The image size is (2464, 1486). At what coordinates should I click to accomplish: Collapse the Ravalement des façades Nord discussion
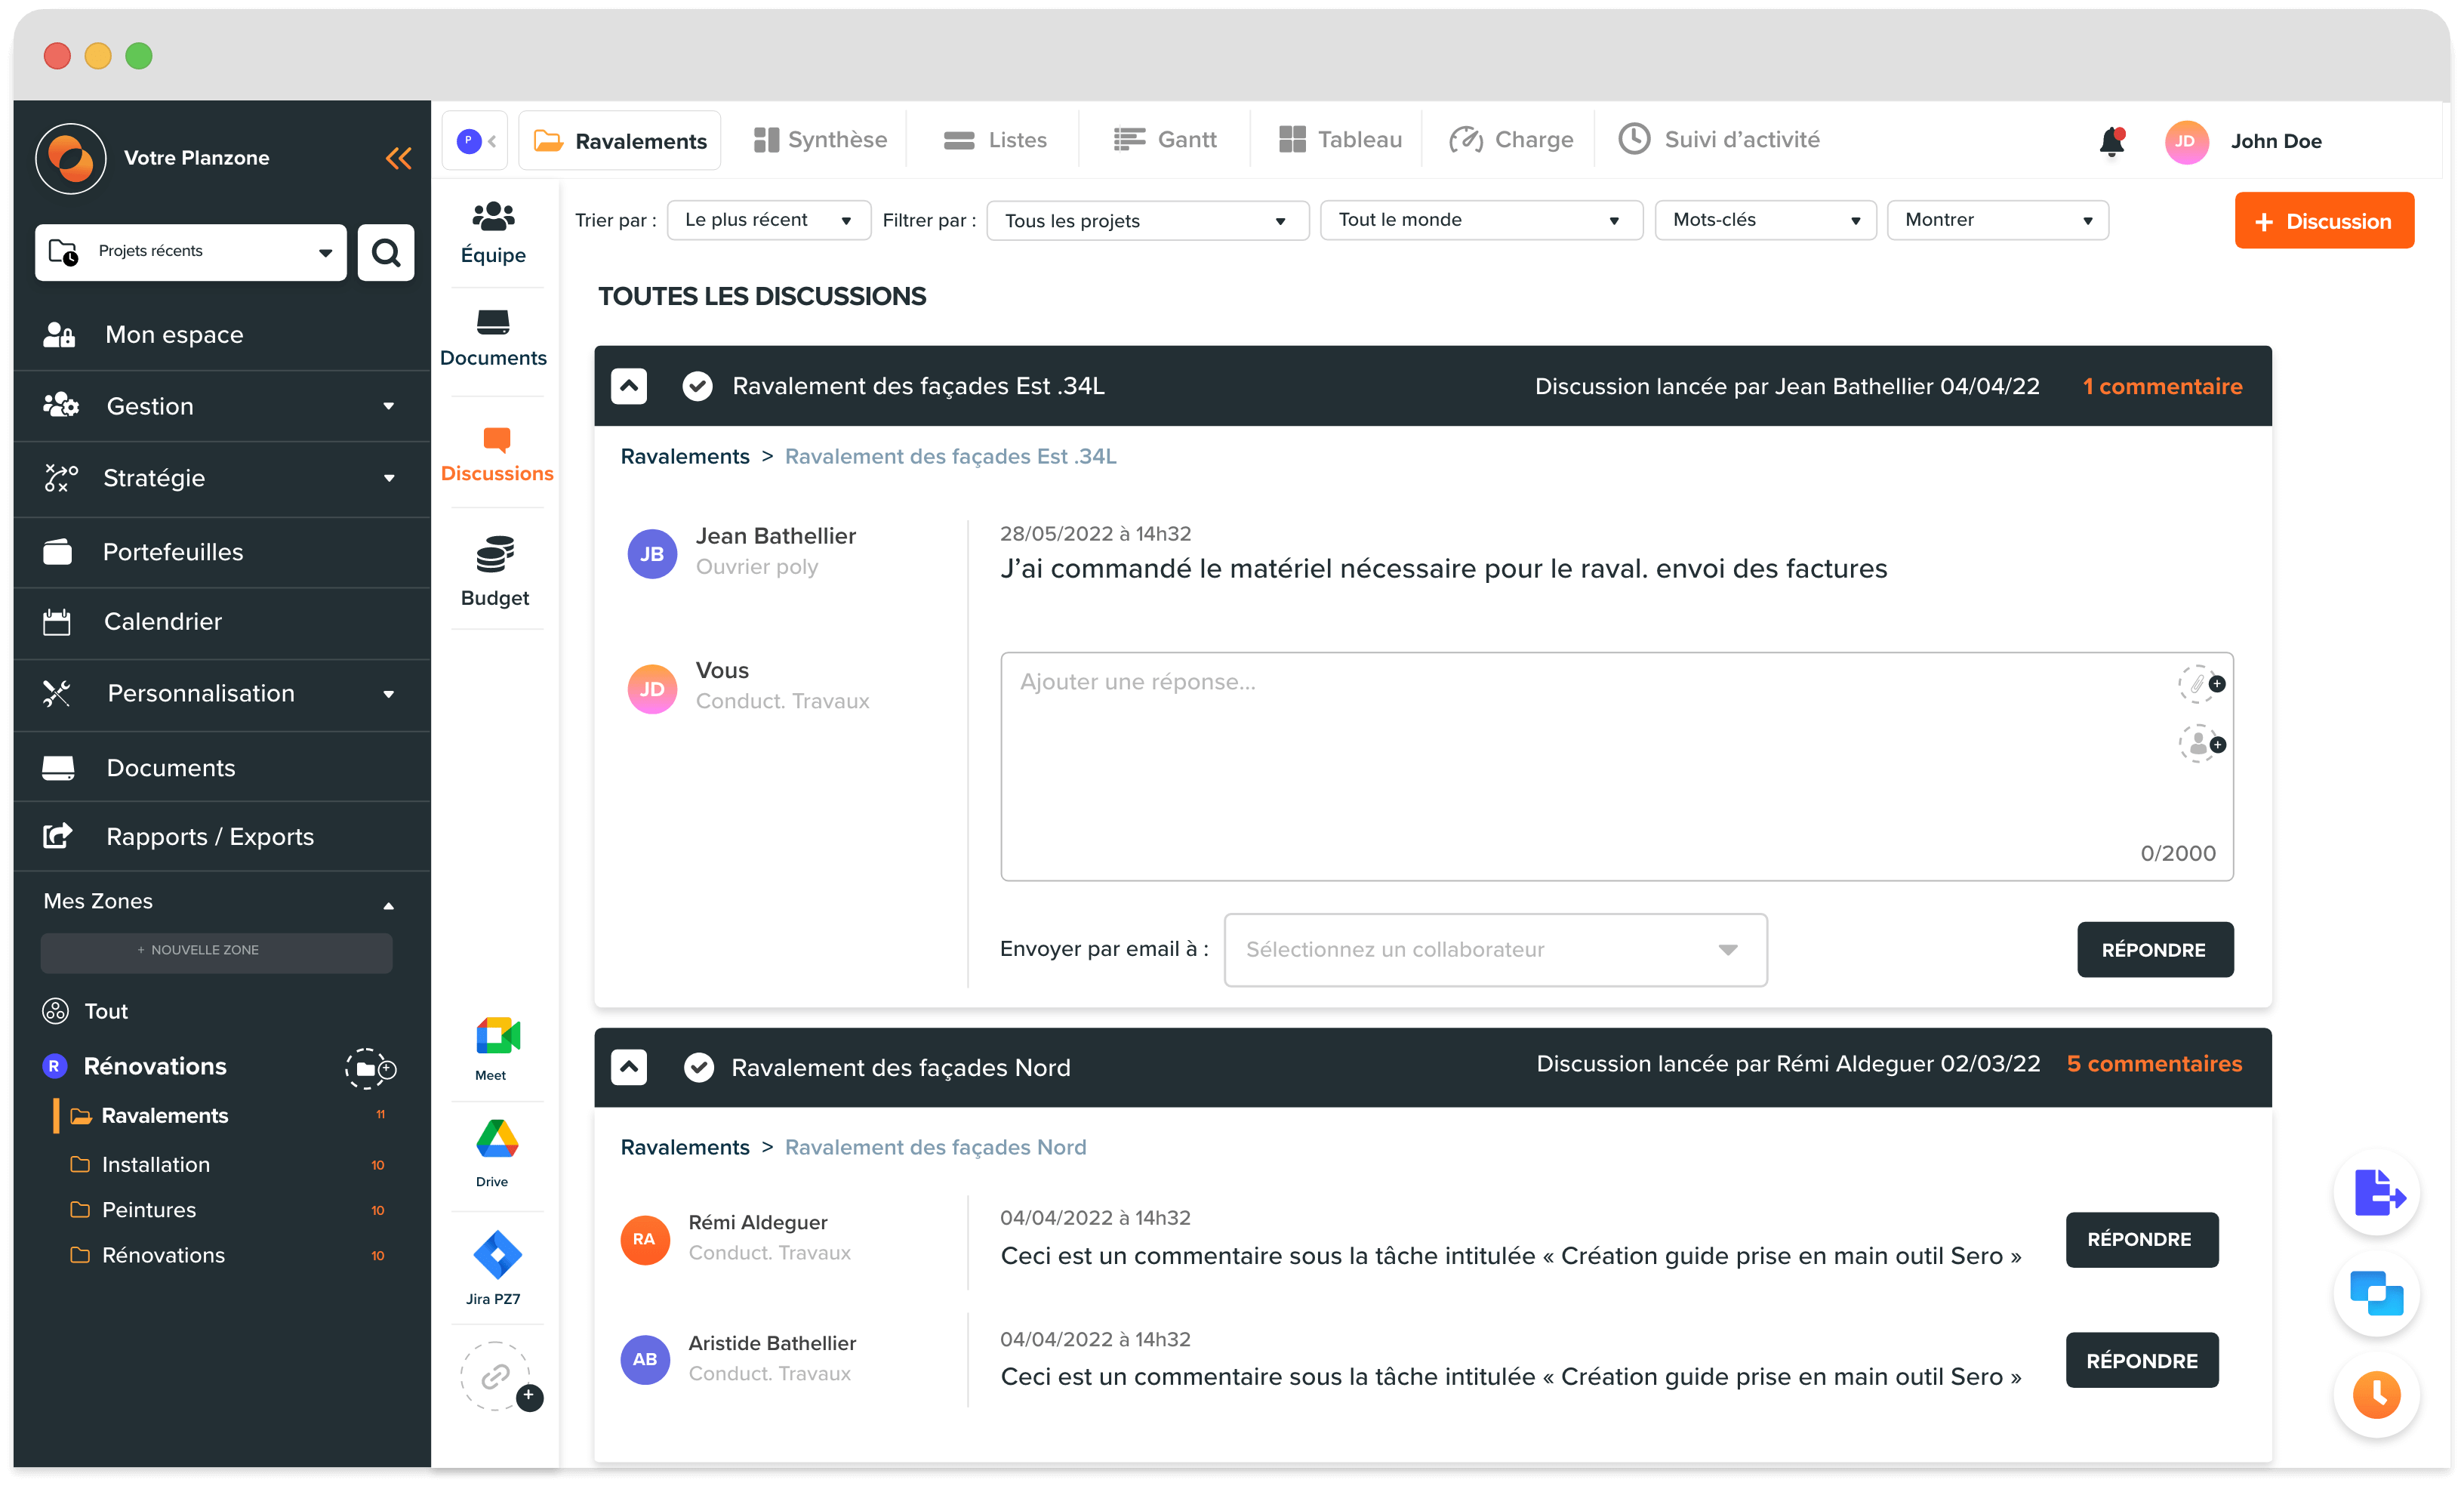(x=629, y=1067)
